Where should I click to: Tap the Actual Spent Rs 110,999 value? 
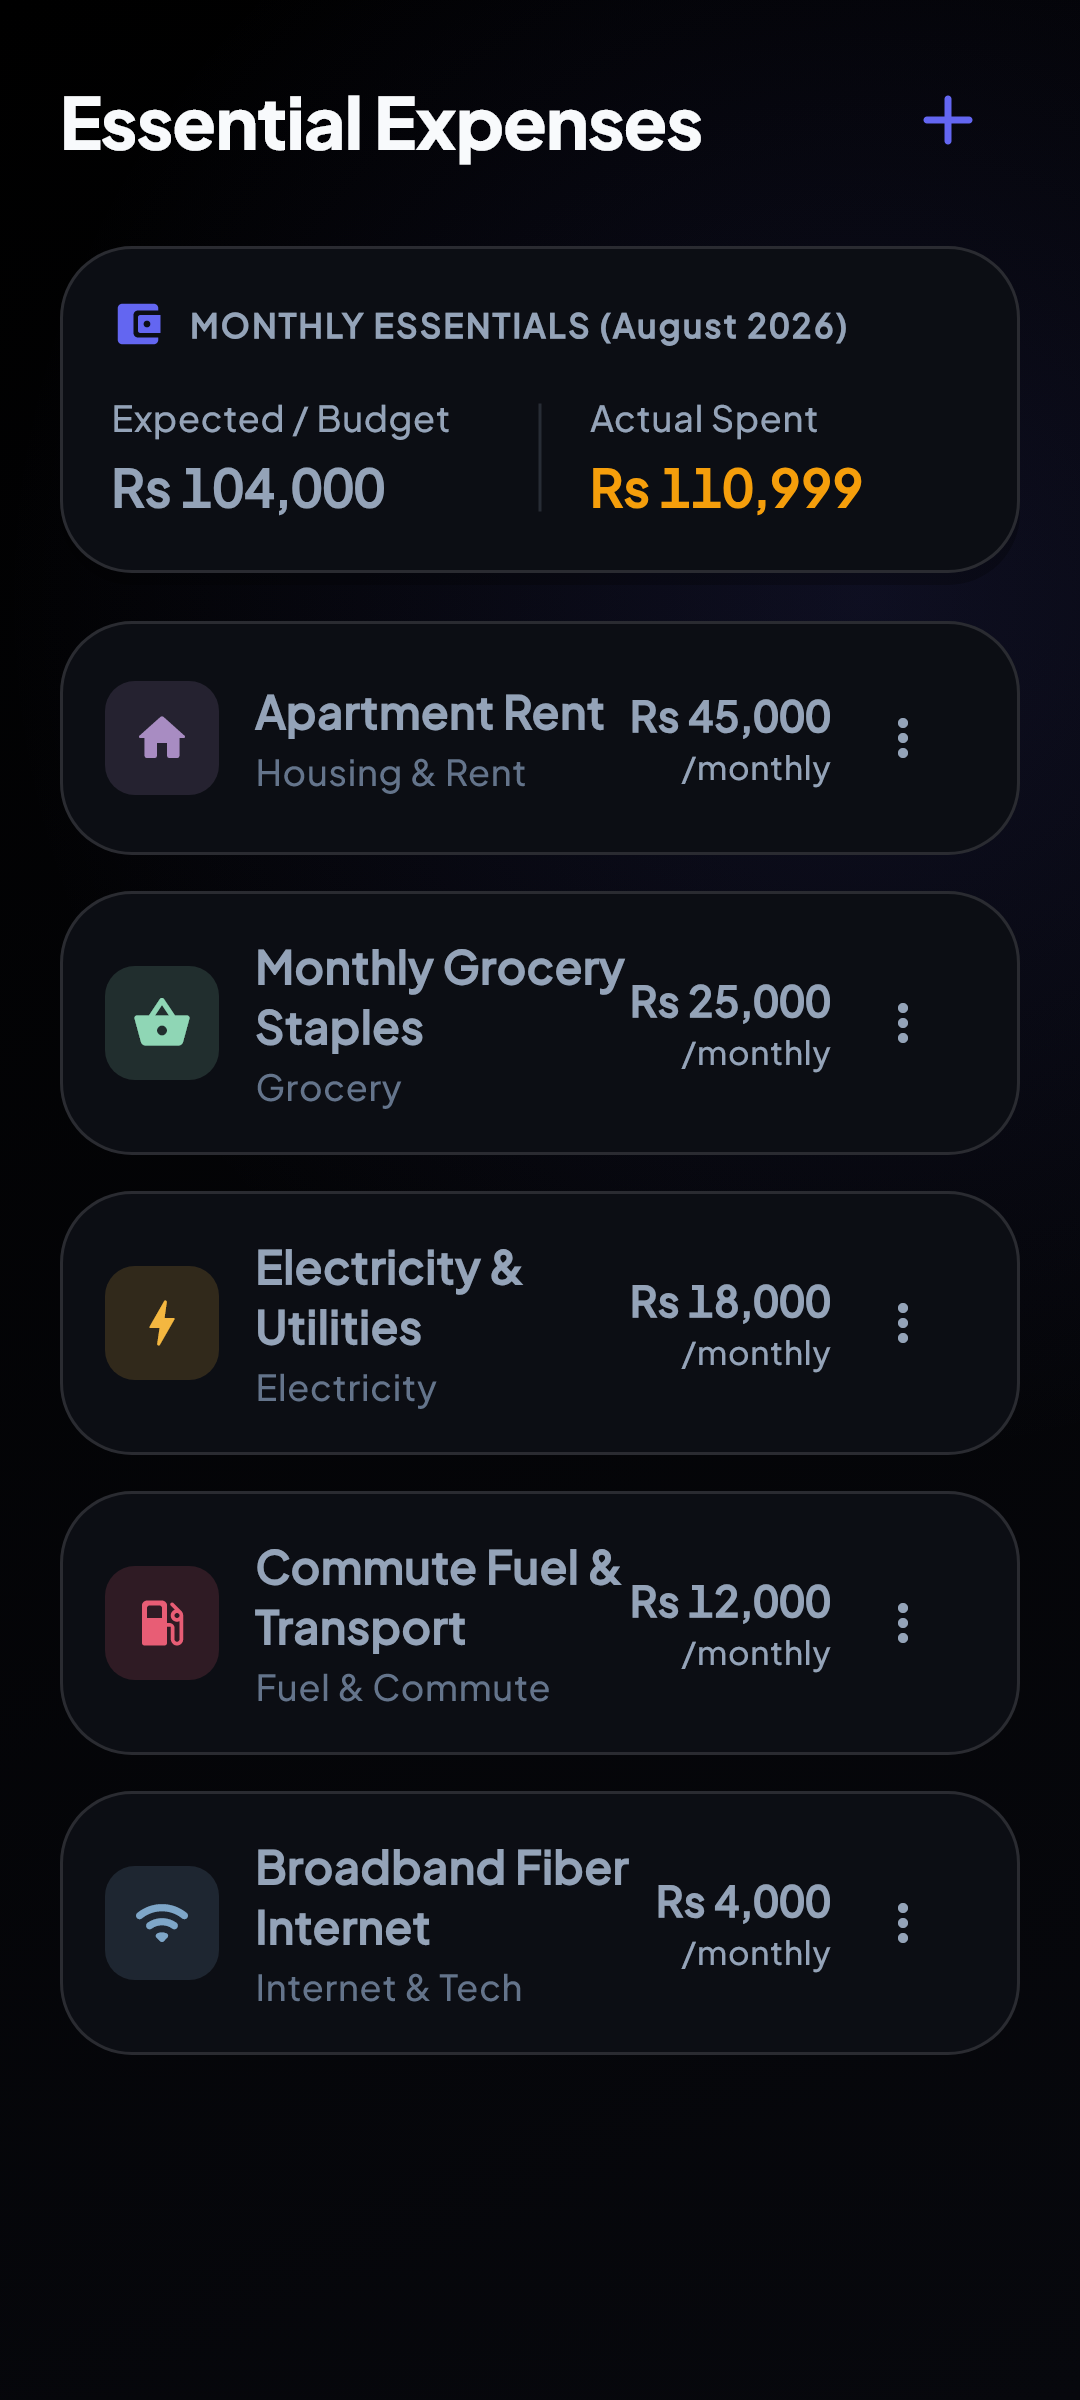pos(726,489)
